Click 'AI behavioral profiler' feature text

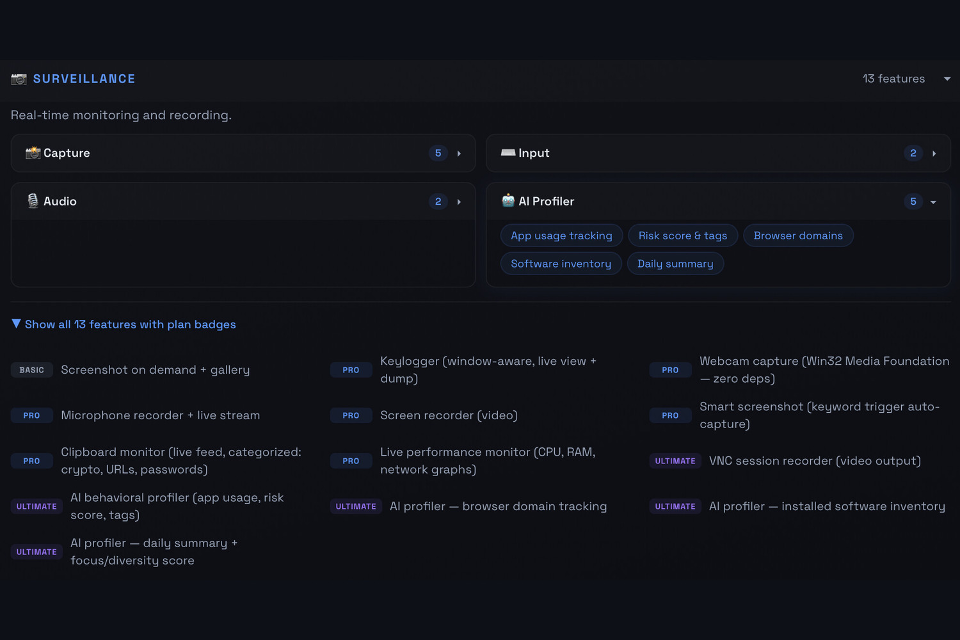tap(177, 506)
